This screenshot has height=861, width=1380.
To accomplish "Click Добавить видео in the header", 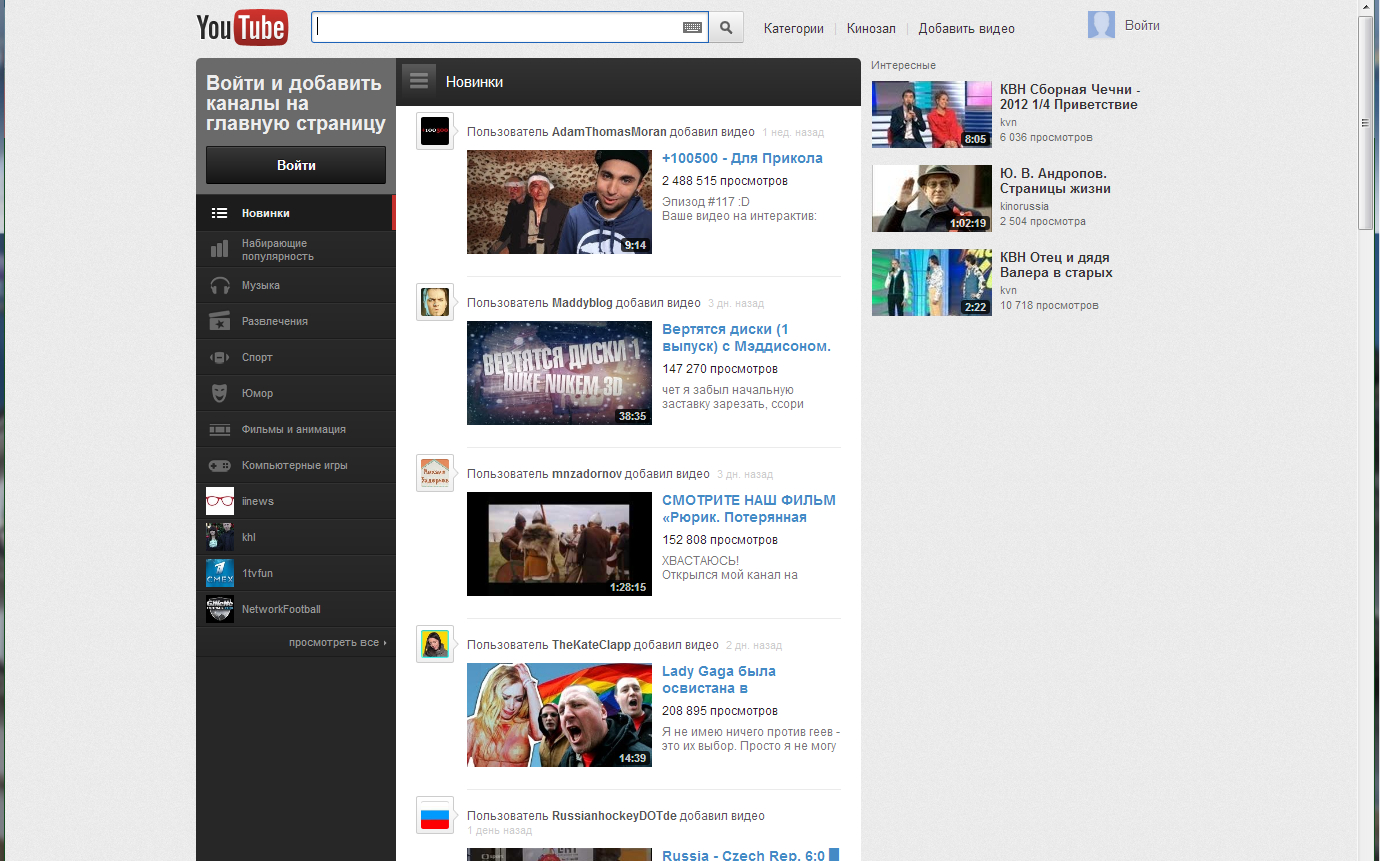I will [x=966, y=29].
